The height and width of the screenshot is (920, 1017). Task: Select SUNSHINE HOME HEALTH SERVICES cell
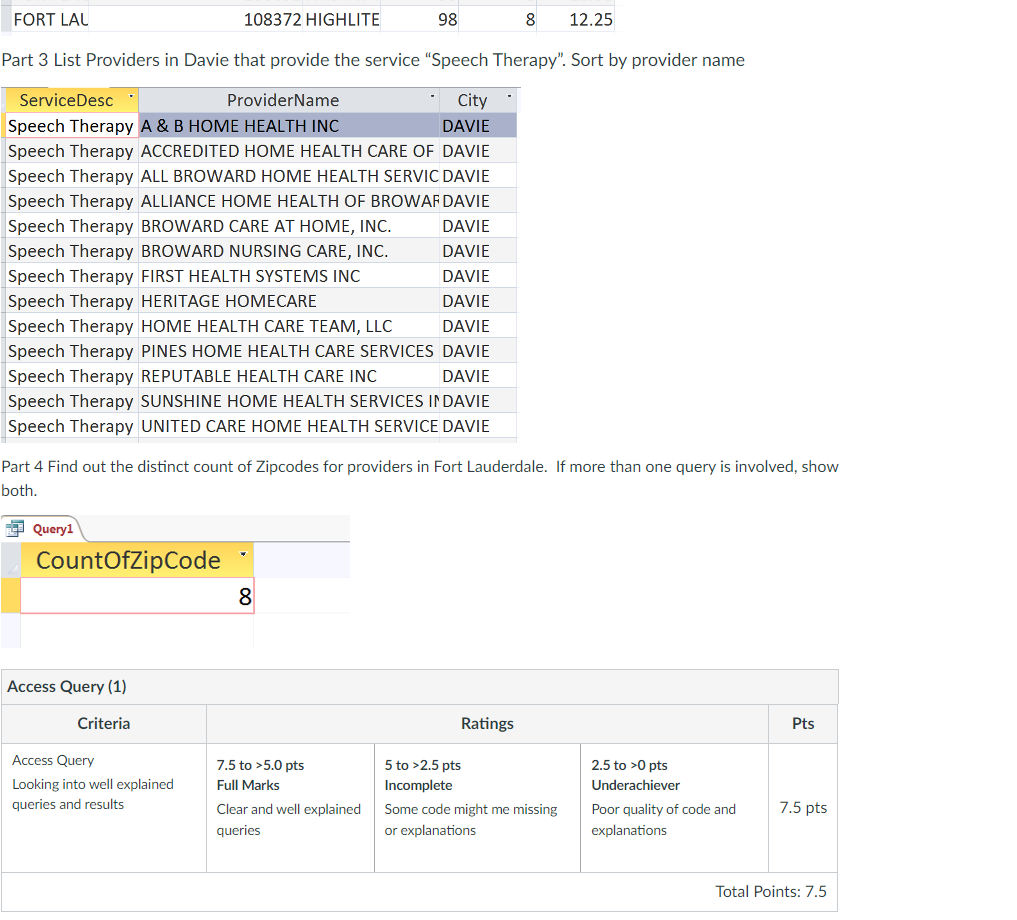coord(289,401)
